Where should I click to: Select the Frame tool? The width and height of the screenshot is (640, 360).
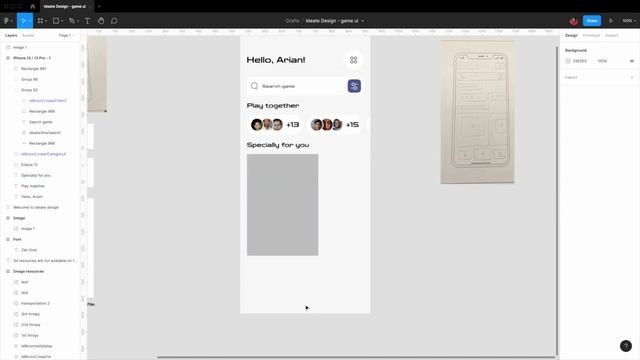click(40, 20)
